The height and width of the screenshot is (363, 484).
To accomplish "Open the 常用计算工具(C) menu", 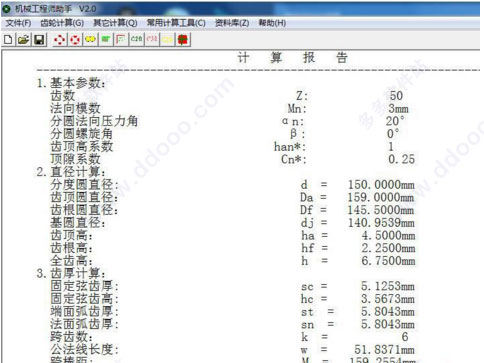I will click(x=176, y=23).
